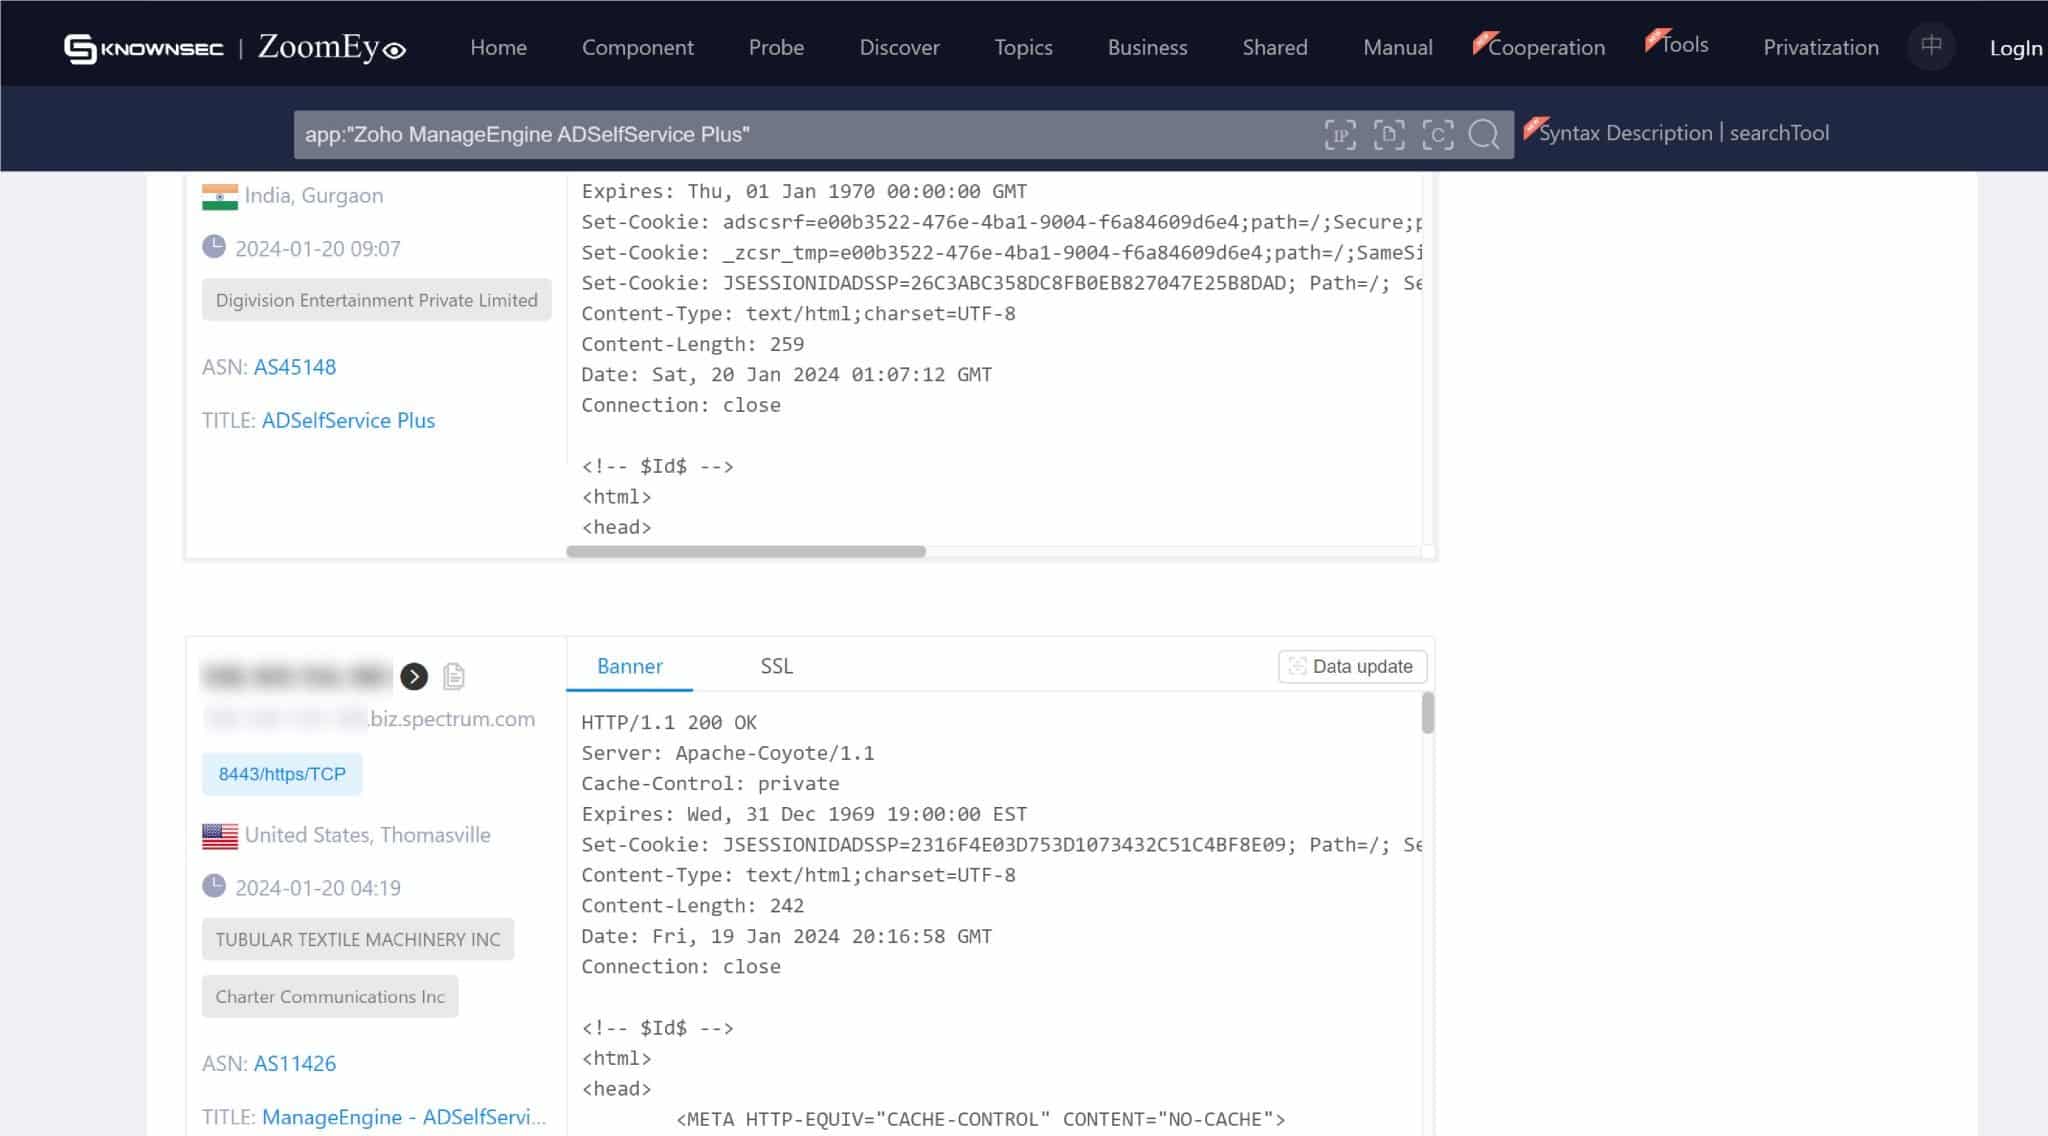Click the ZoomEye logo
Viewport: 2048px width, 1136px height.
tap(331, 47)
